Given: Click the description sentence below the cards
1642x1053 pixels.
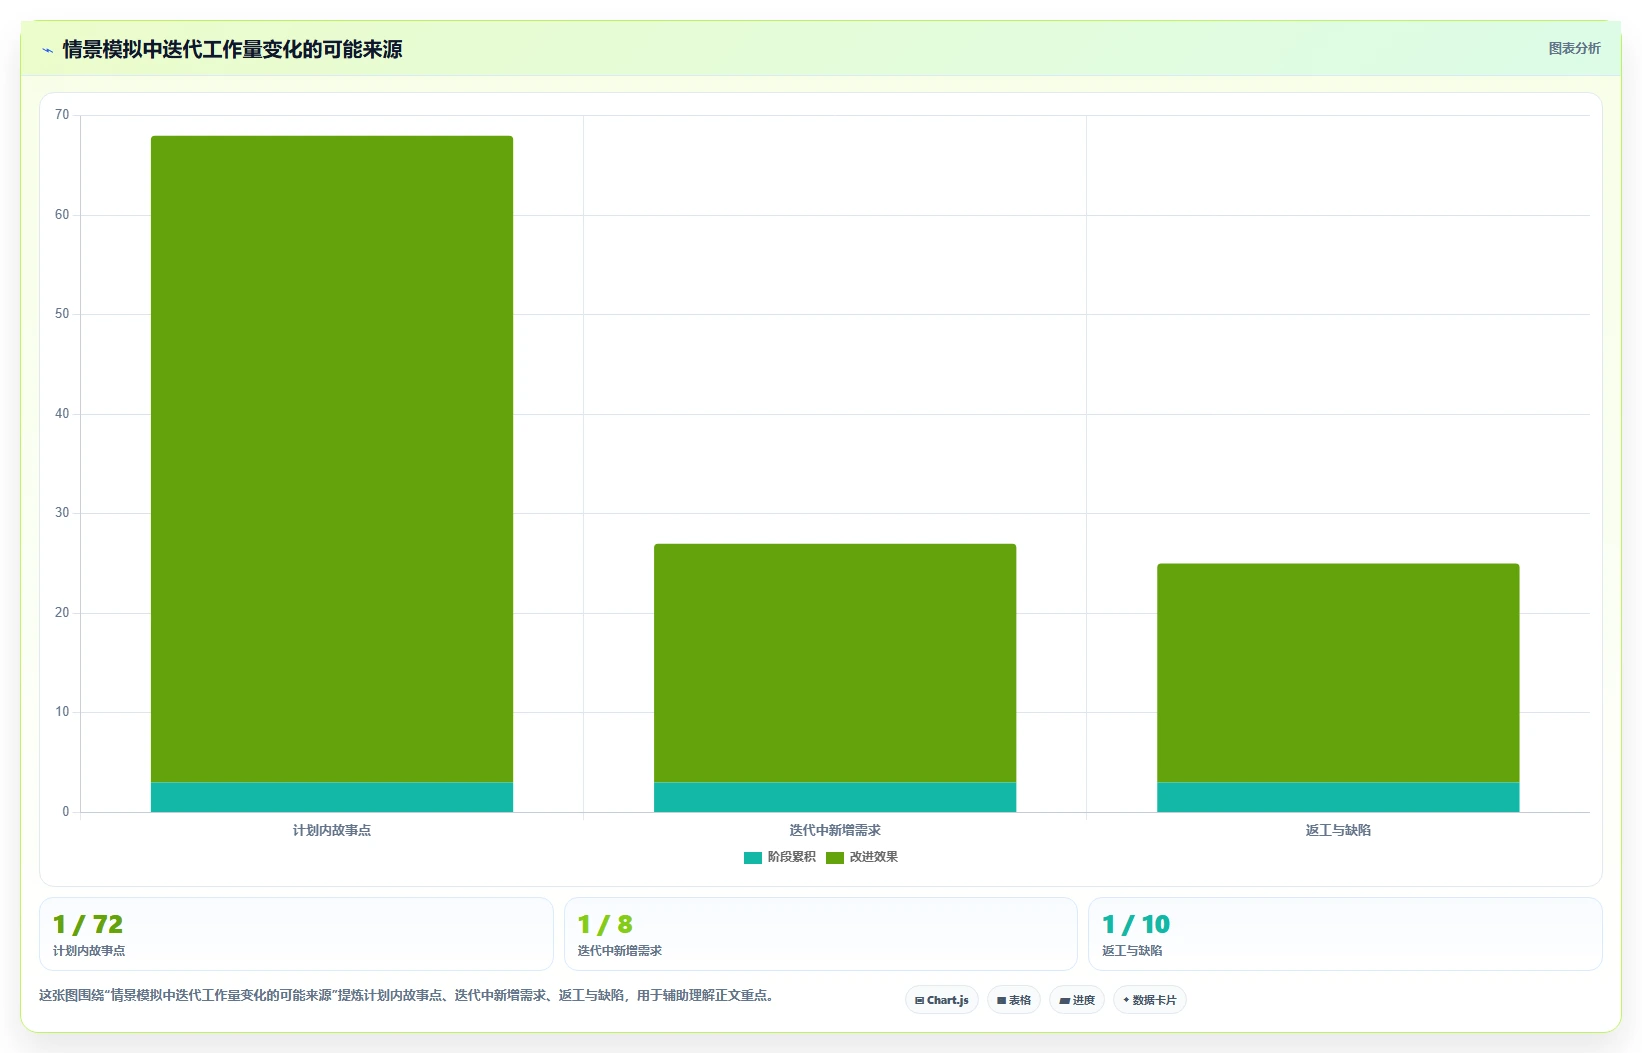Looking at the screenshot, I should click(408, 995).
